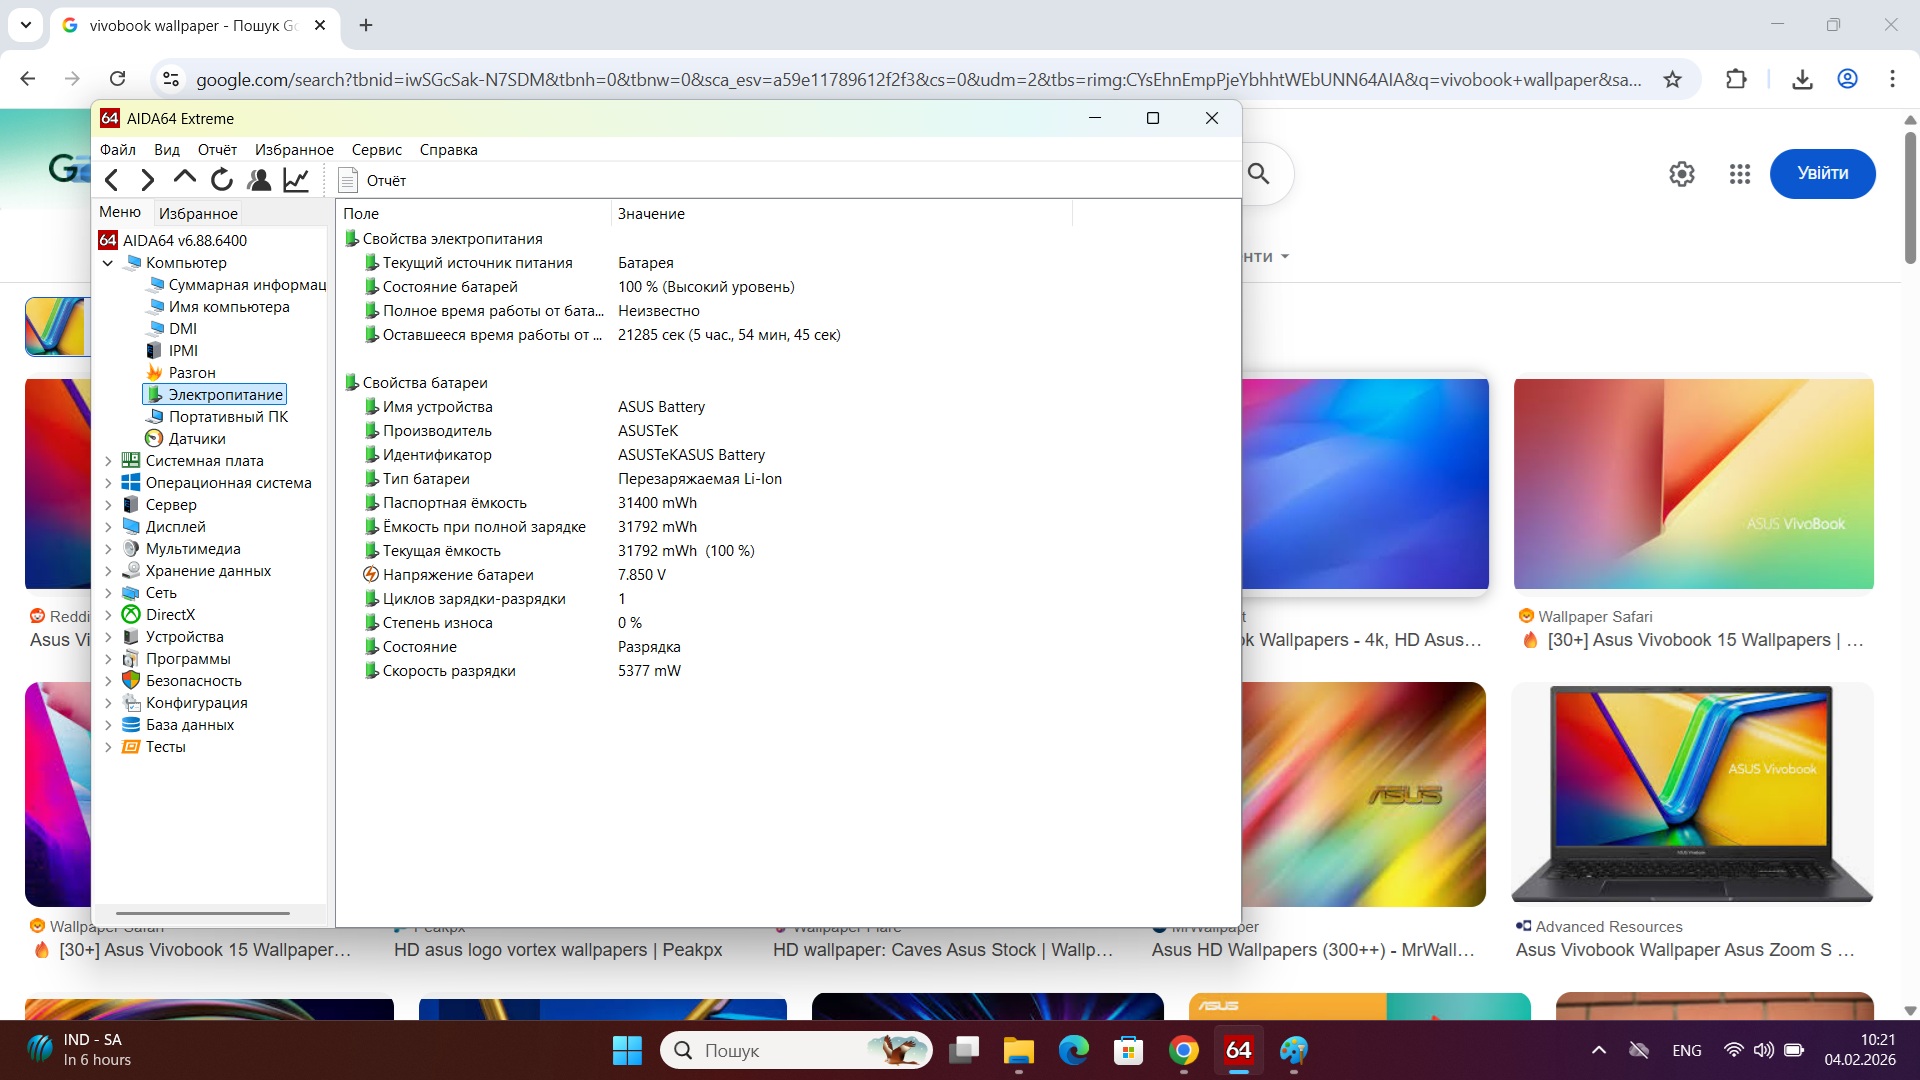Expand the Операционная система node
1920x1080 pixels.
pyautogui.click(x=109, y=482)
